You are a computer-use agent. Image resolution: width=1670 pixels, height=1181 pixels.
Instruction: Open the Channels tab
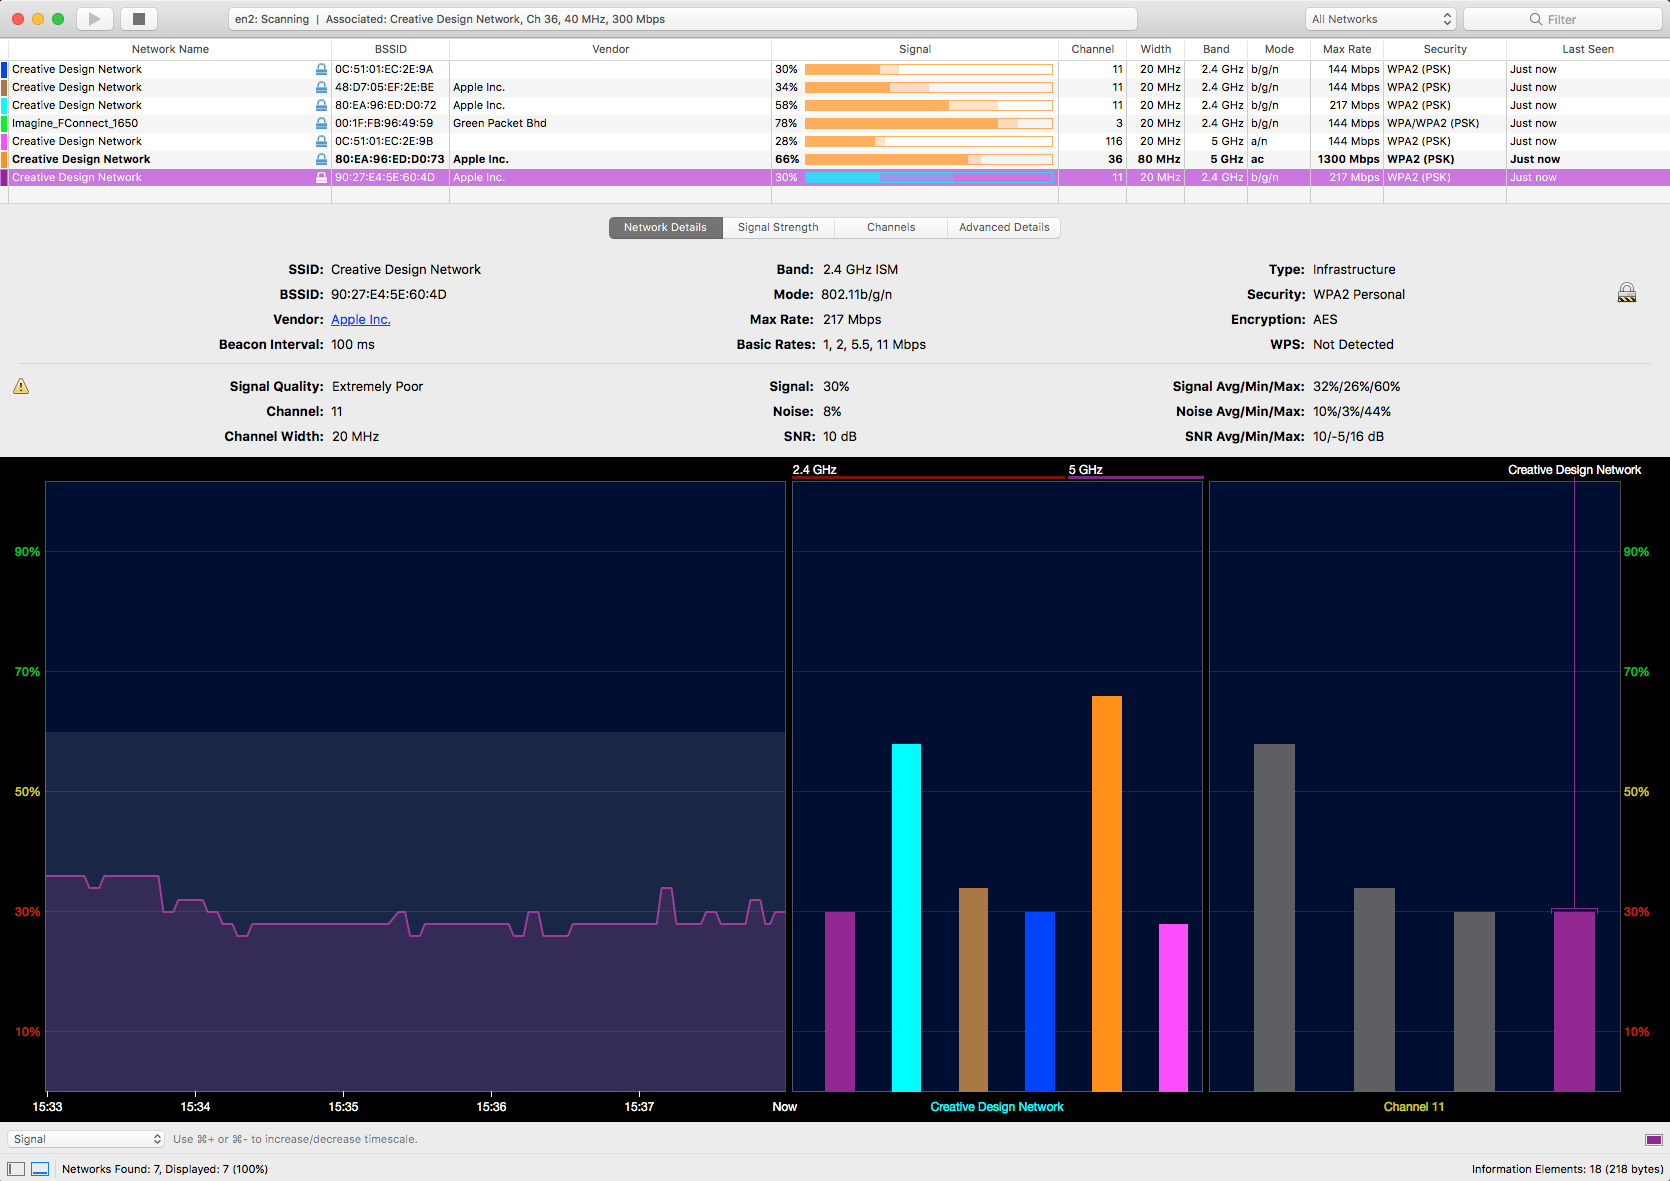tap(891, 228)
